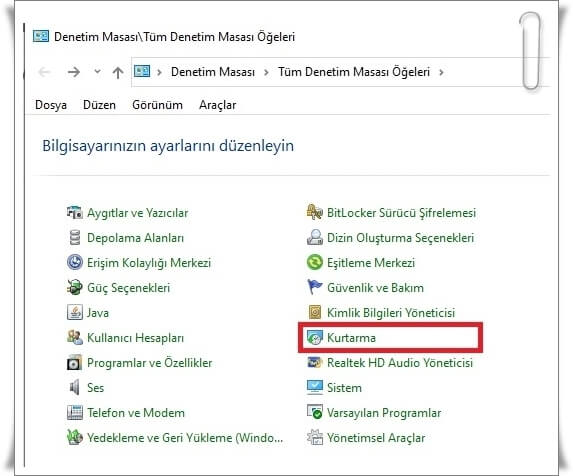
Task: Open the Realtek HD Audio icon
Action: 315,363
